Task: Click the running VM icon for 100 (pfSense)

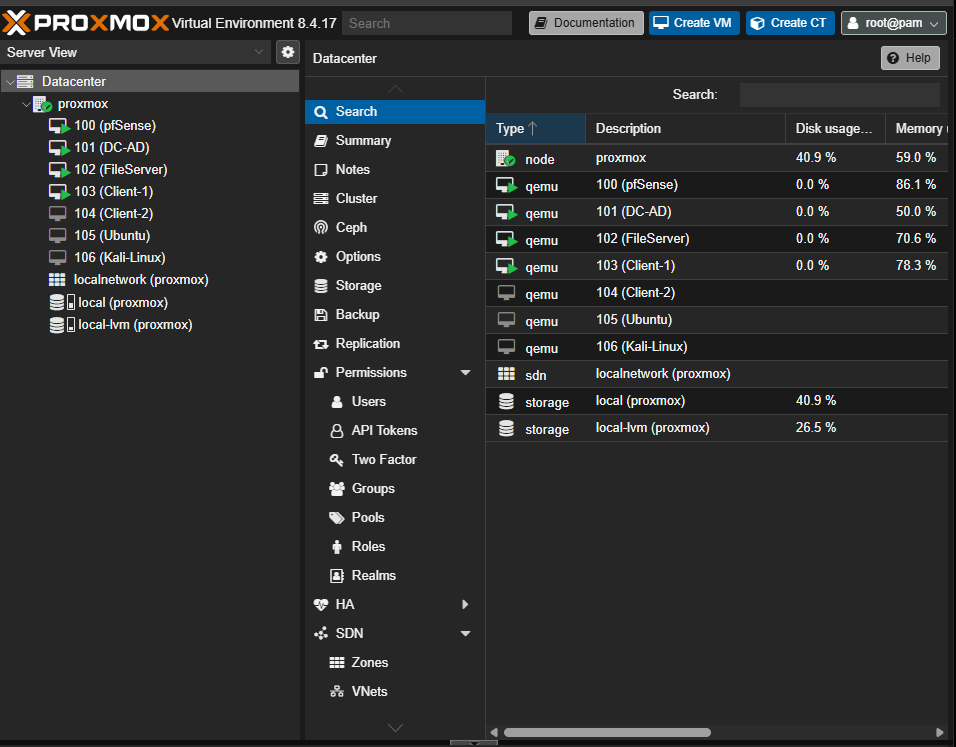Action: pos(59,126)
